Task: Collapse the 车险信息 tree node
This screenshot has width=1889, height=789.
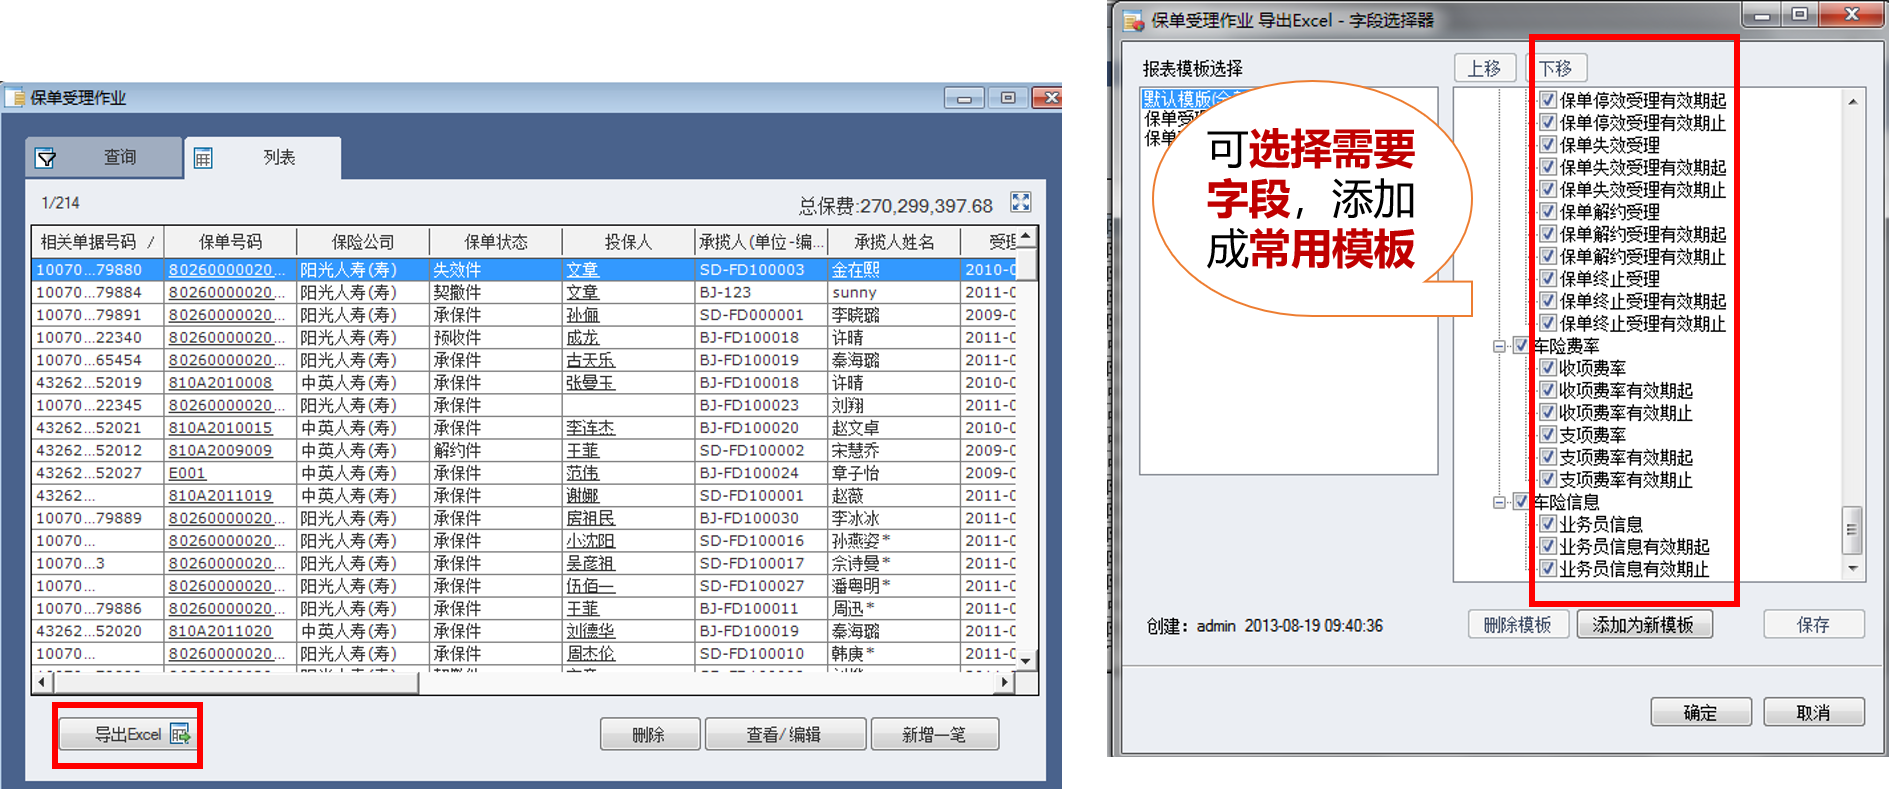Action: tap(1499, 502)
